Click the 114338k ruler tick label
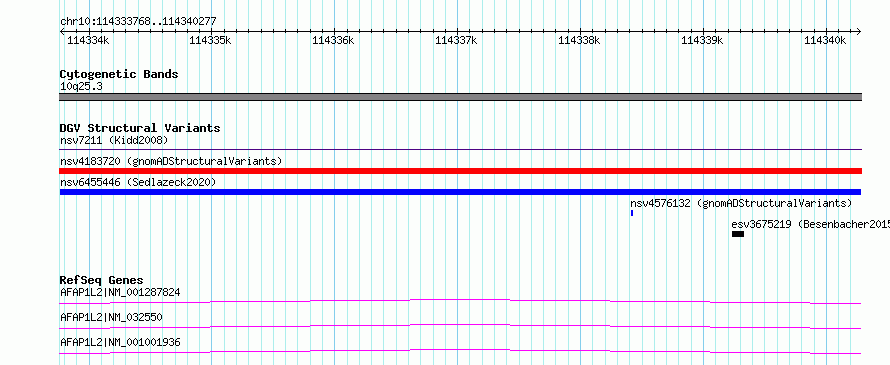 pos(580,40)
